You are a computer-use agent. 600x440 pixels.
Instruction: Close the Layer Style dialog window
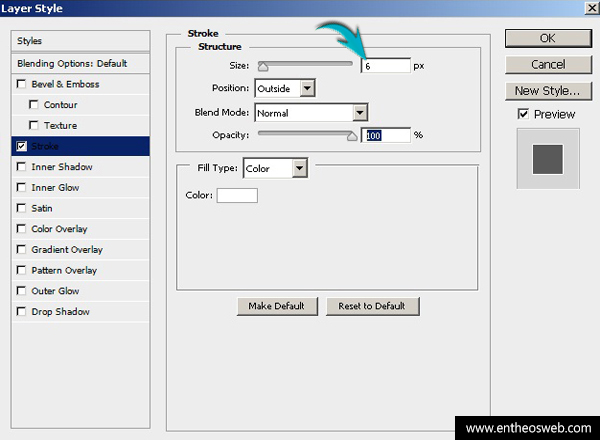(587, 9)
